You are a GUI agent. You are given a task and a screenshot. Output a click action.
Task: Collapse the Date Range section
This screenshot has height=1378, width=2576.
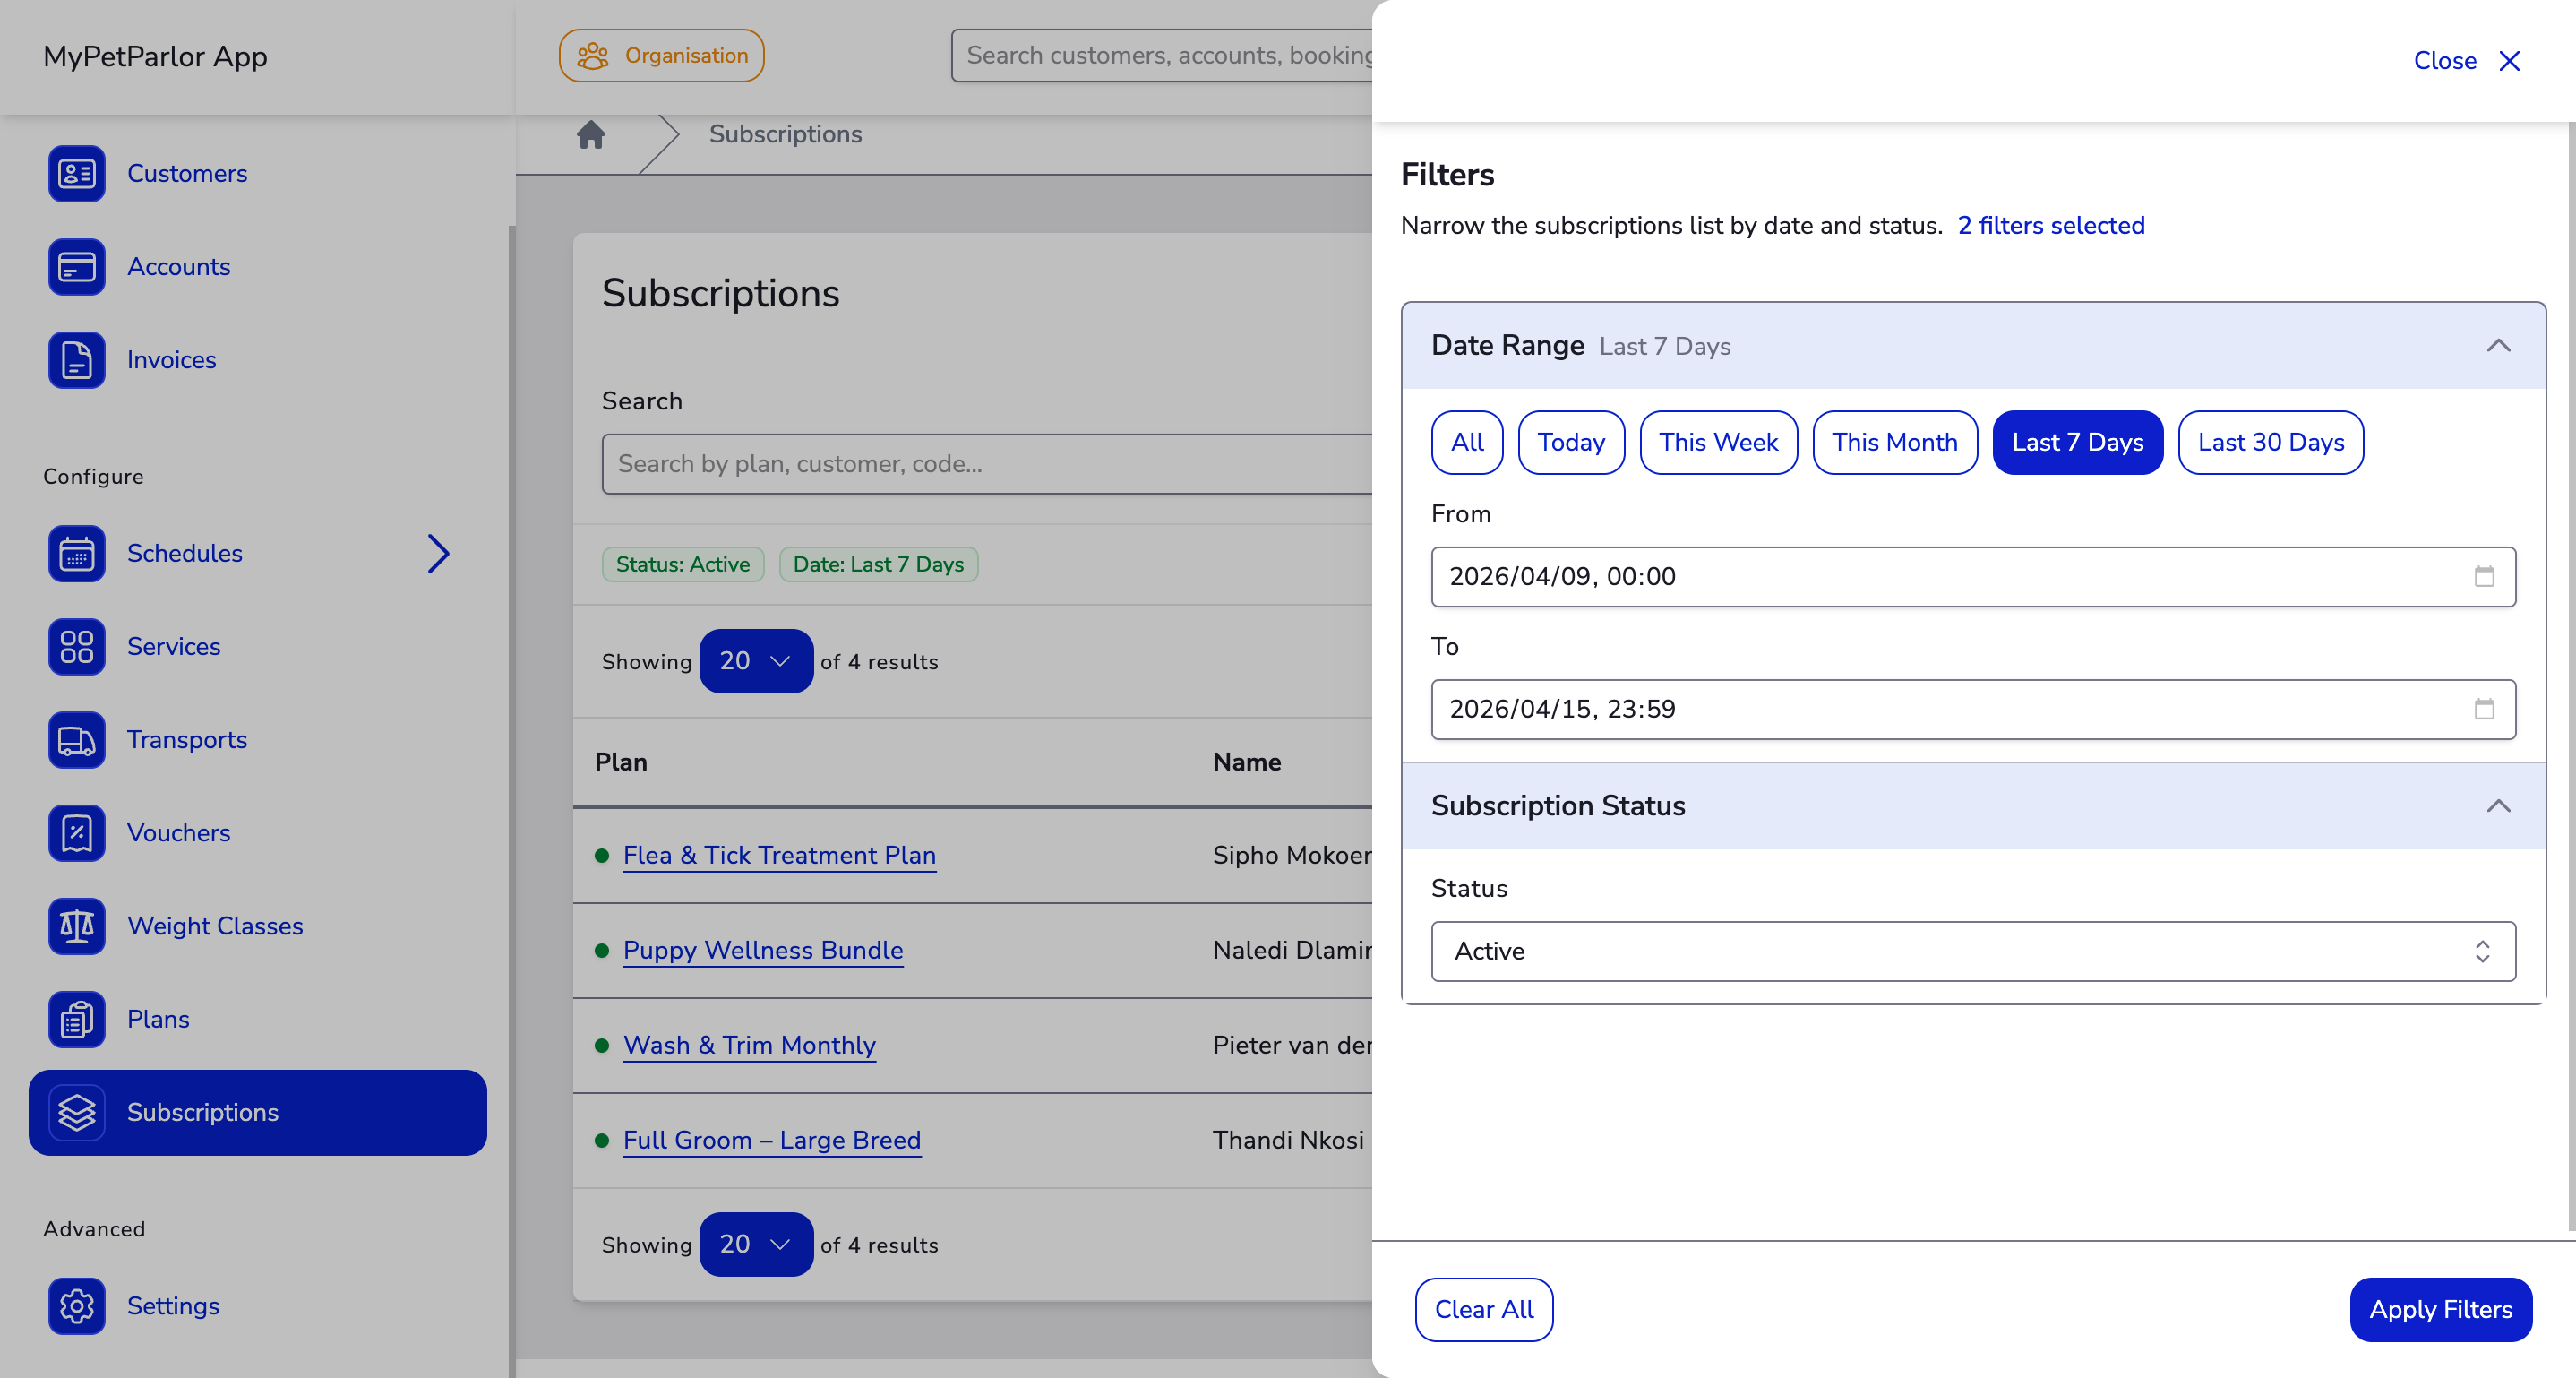2498,346
